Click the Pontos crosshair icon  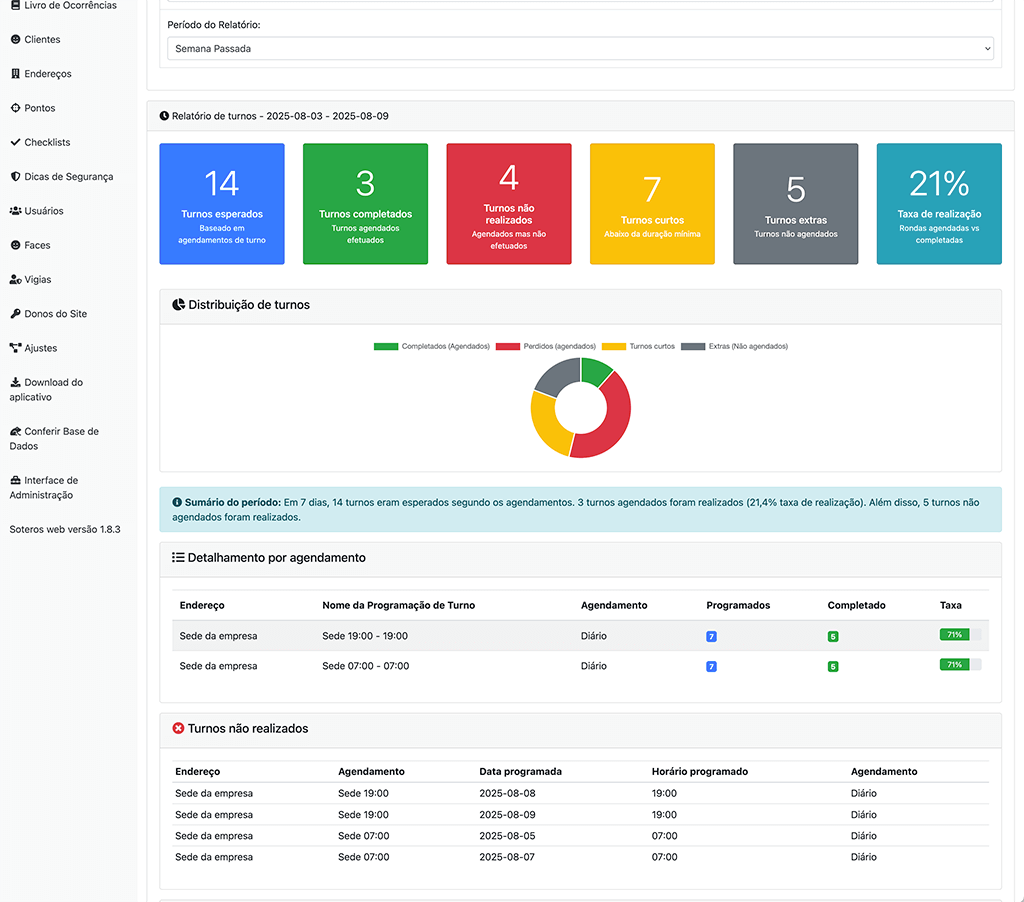point(15,108)
